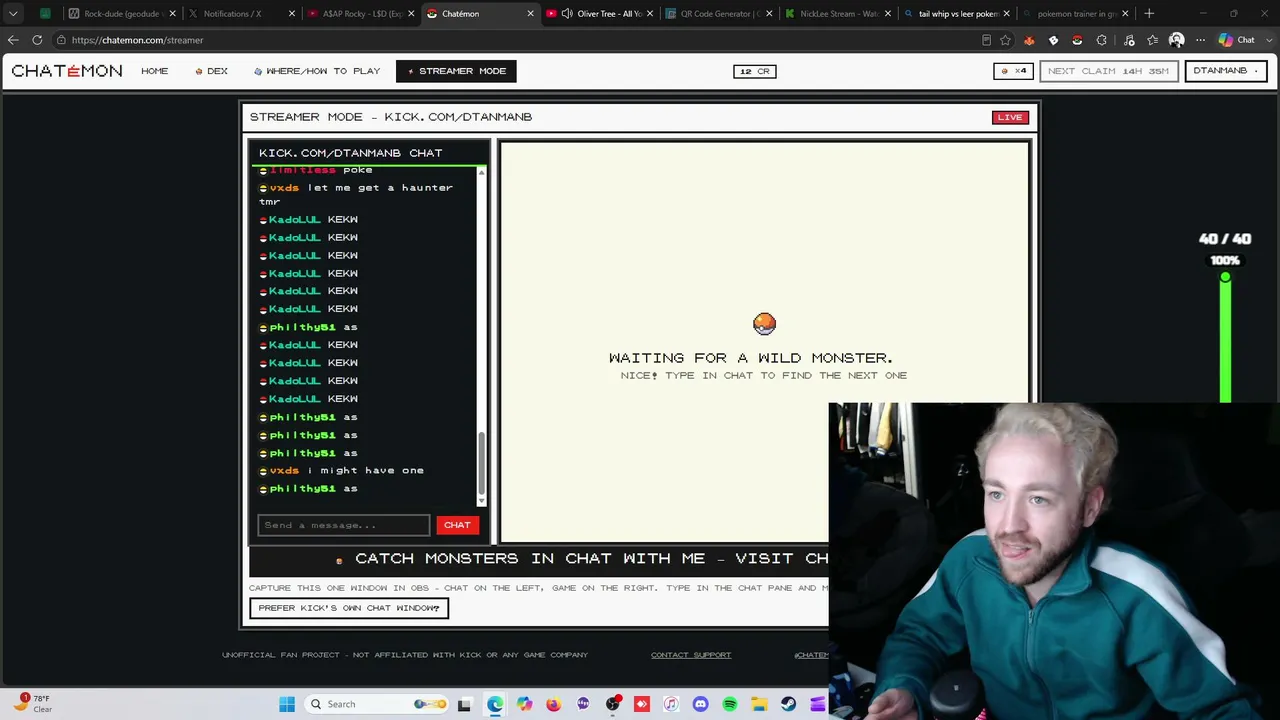The image size is (1280, 720).
Task: Click the browser profile avatar icon
Action: pos(1176,40)
